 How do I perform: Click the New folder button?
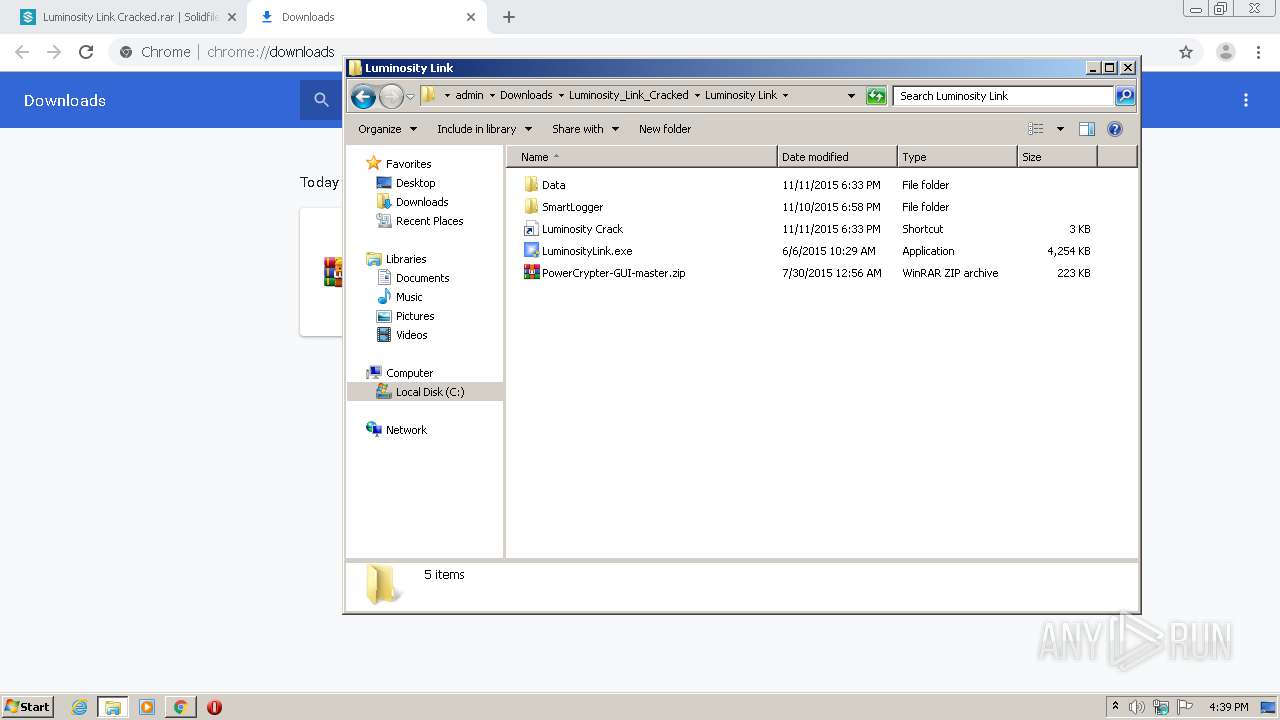tap(665, 129)
